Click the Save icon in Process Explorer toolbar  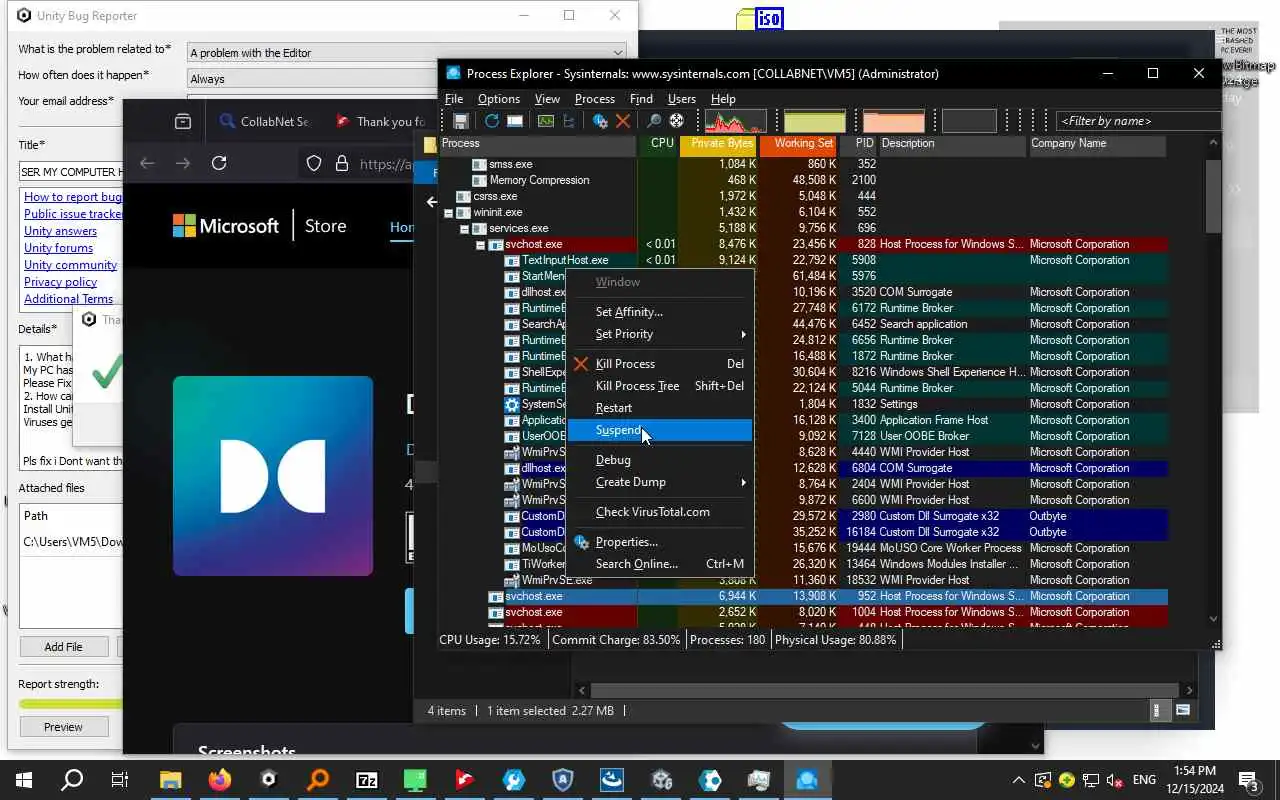tap(461, 121)
